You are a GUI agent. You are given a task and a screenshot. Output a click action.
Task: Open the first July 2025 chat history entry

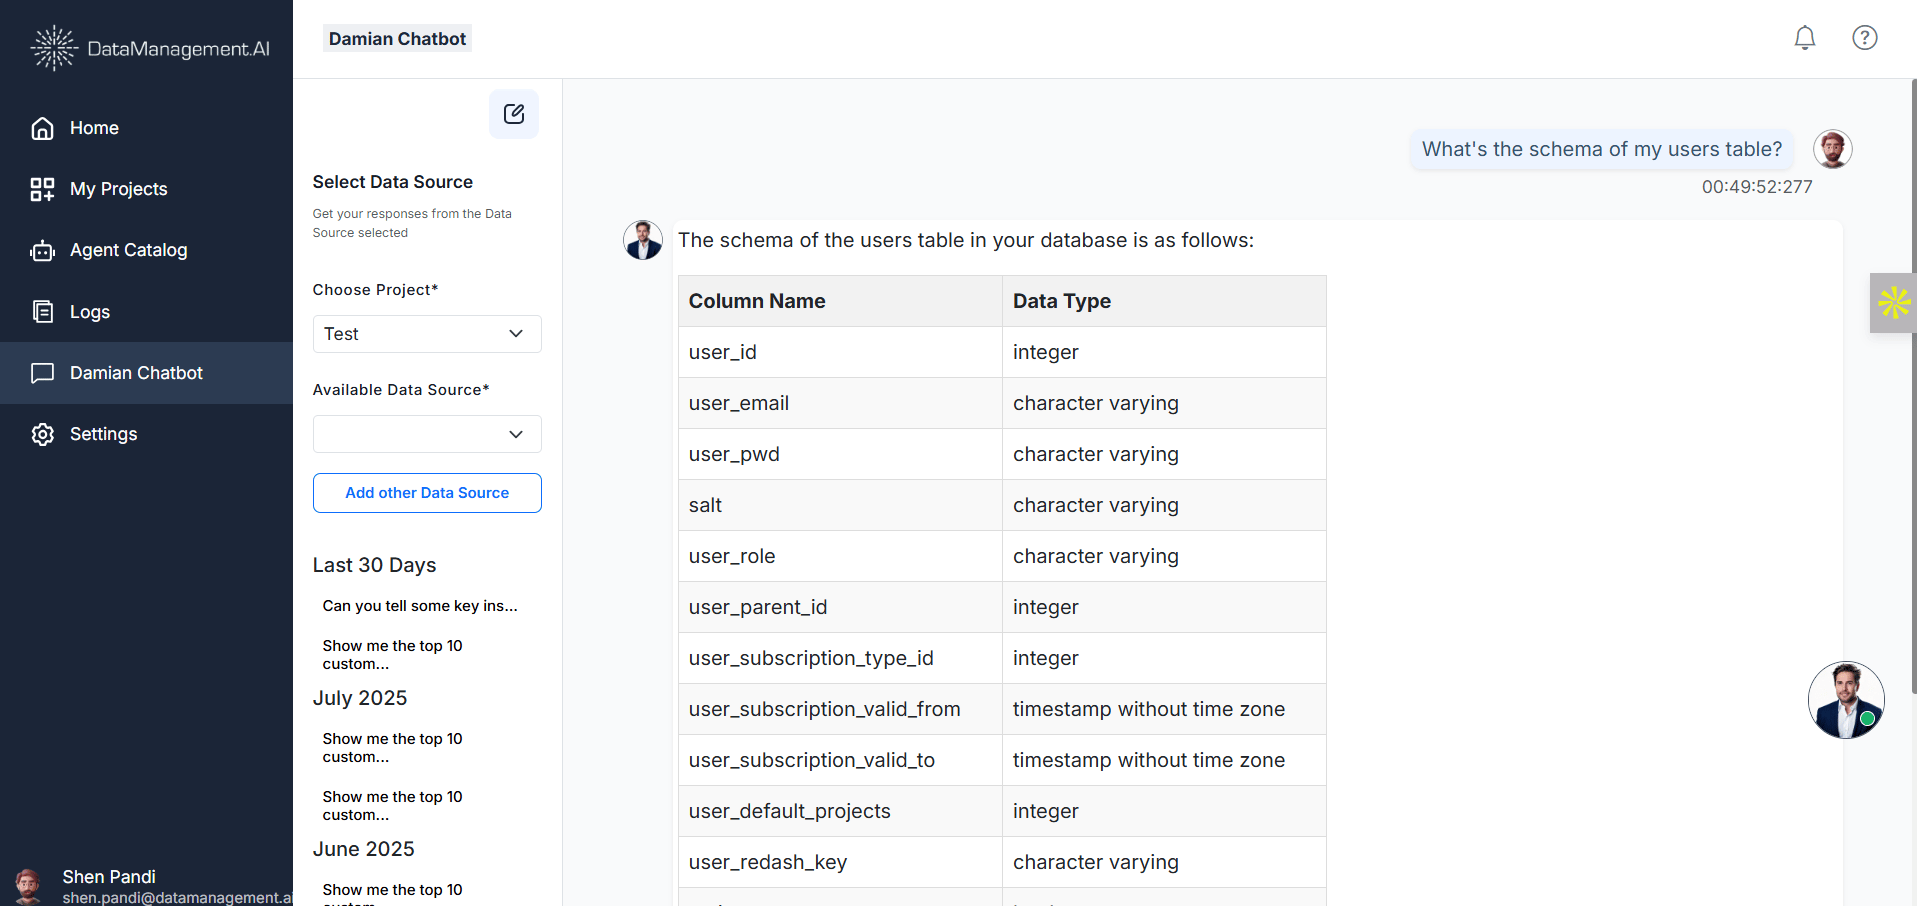392,748
